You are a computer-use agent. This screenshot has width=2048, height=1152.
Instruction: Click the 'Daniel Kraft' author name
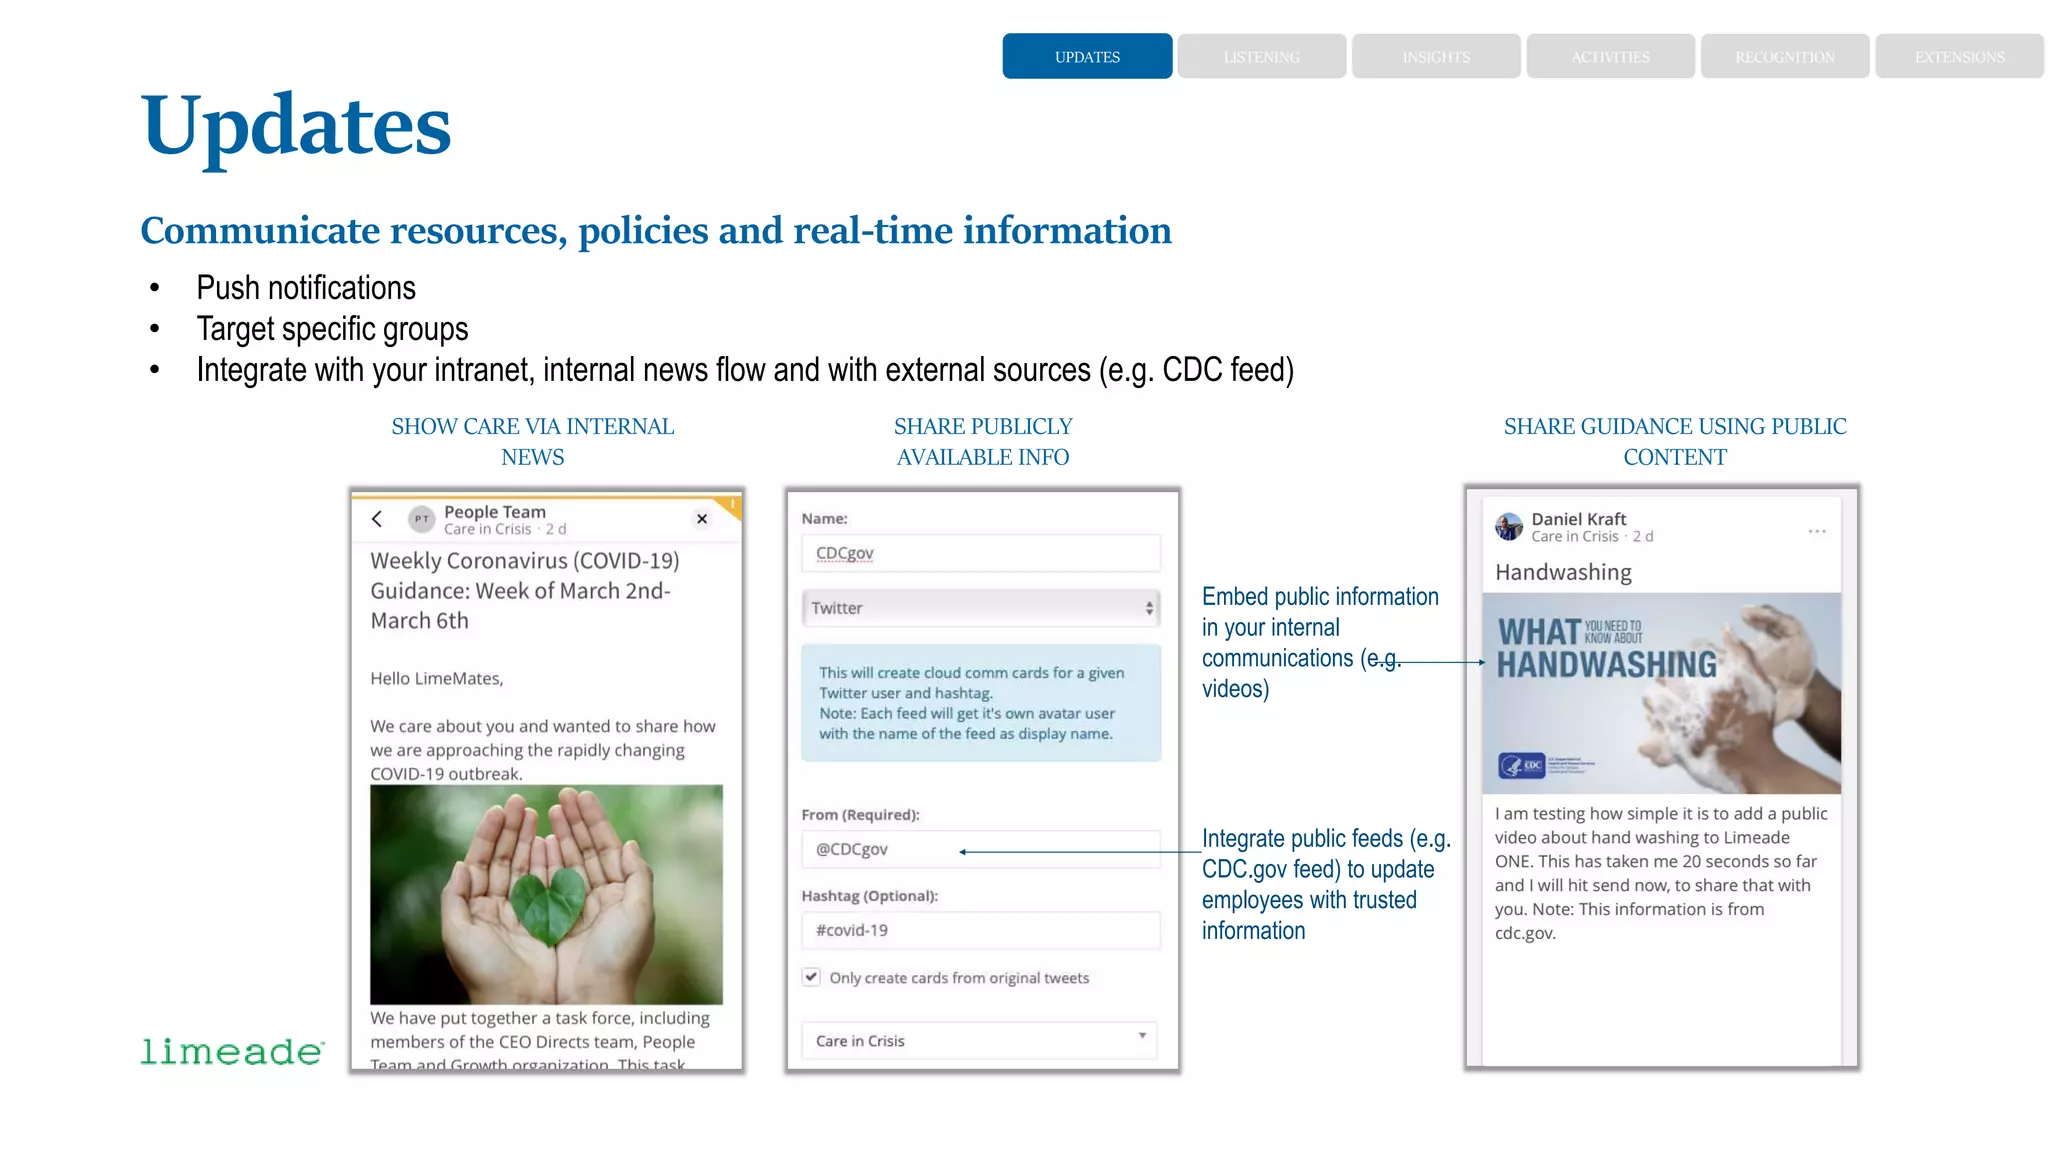coord(1578,518)
